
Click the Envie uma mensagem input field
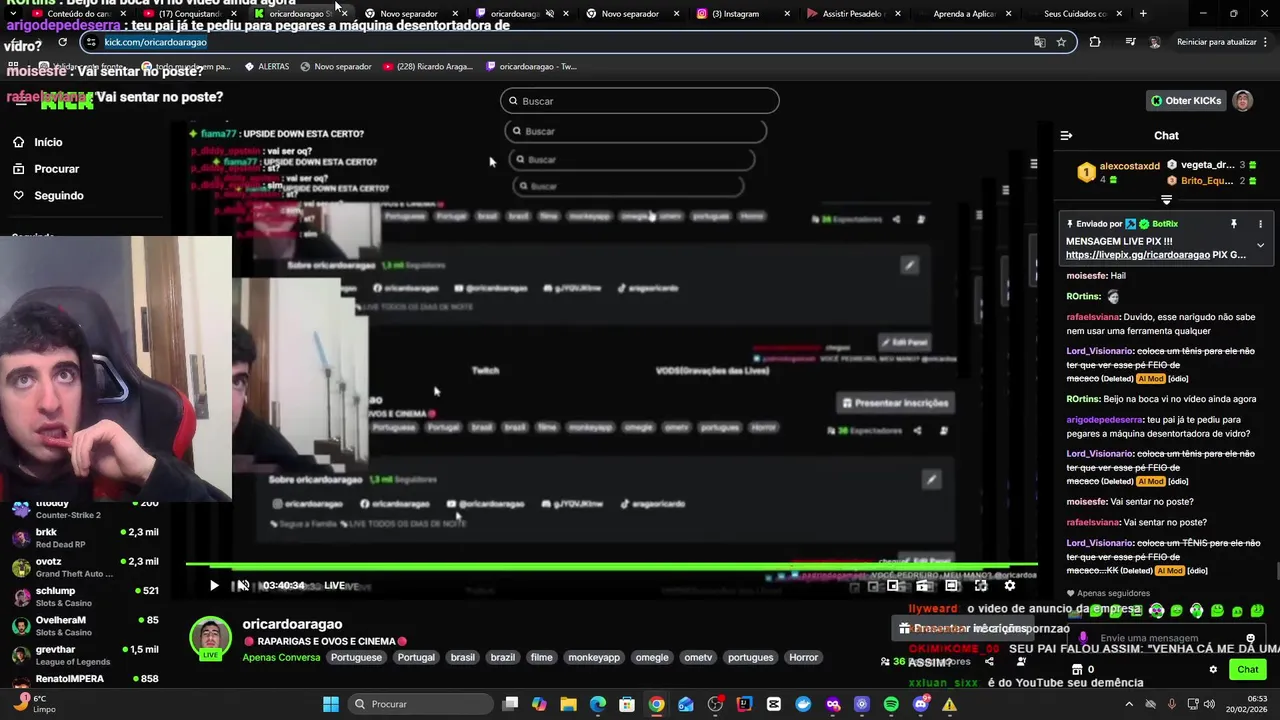pyautogui.click(x=1165, y=638)
